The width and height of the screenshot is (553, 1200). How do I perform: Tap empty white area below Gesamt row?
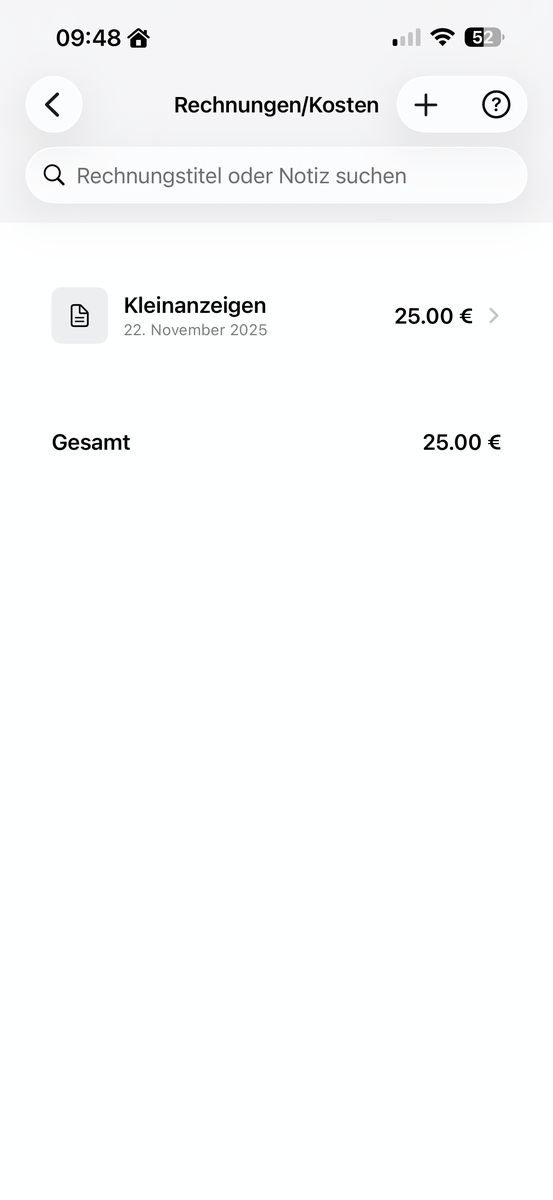coord(276,800)
